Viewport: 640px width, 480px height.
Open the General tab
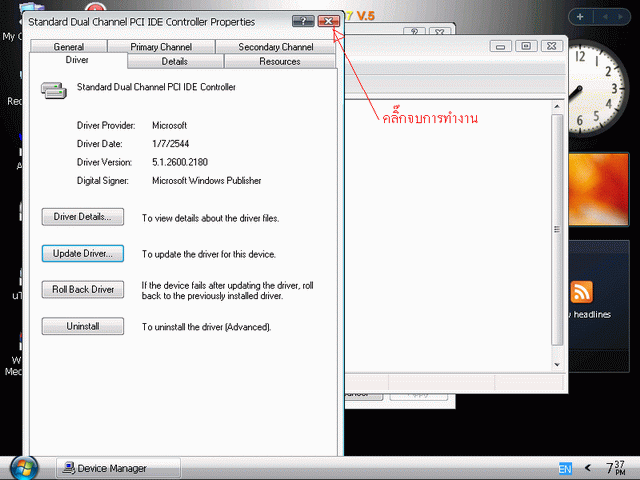[69, 47]
